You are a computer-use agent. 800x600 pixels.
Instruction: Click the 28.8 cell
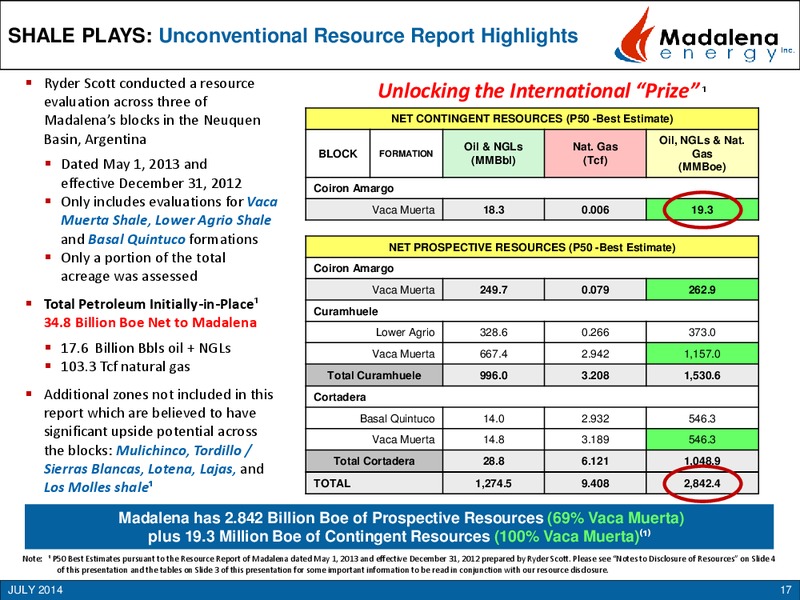[493, 461]
